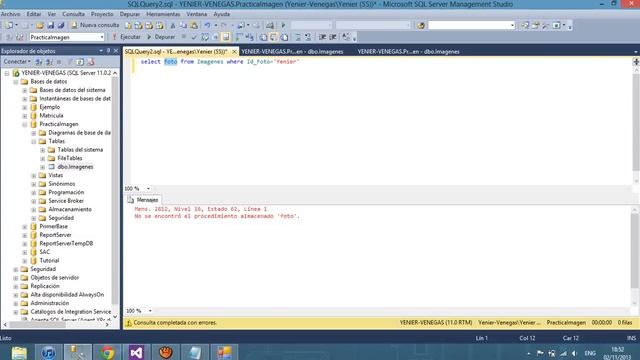Select the Mensajes results tab
640x360 pixels.
(143, 200)
